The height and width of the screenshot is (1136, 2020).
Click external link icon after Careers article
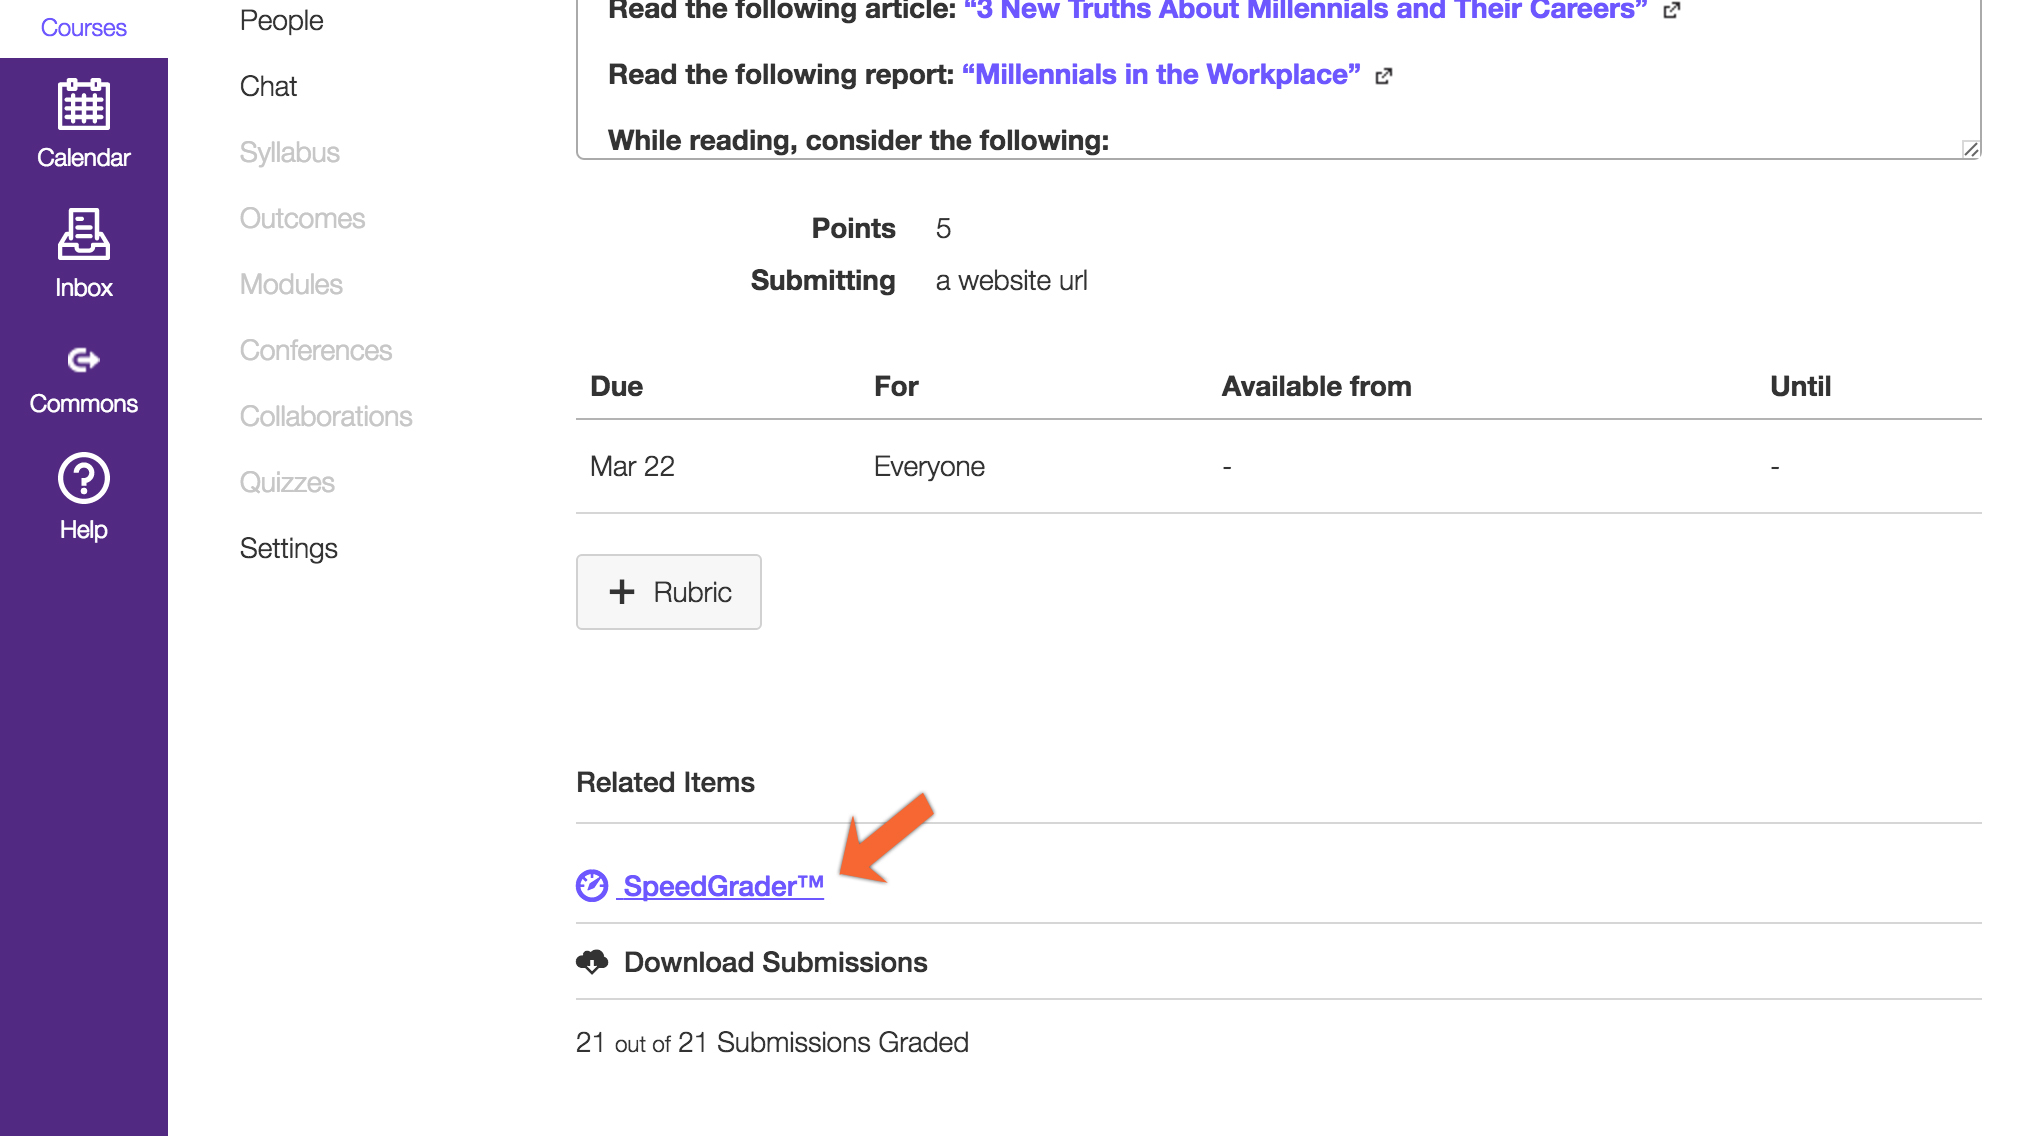(x=1672, y=10)
